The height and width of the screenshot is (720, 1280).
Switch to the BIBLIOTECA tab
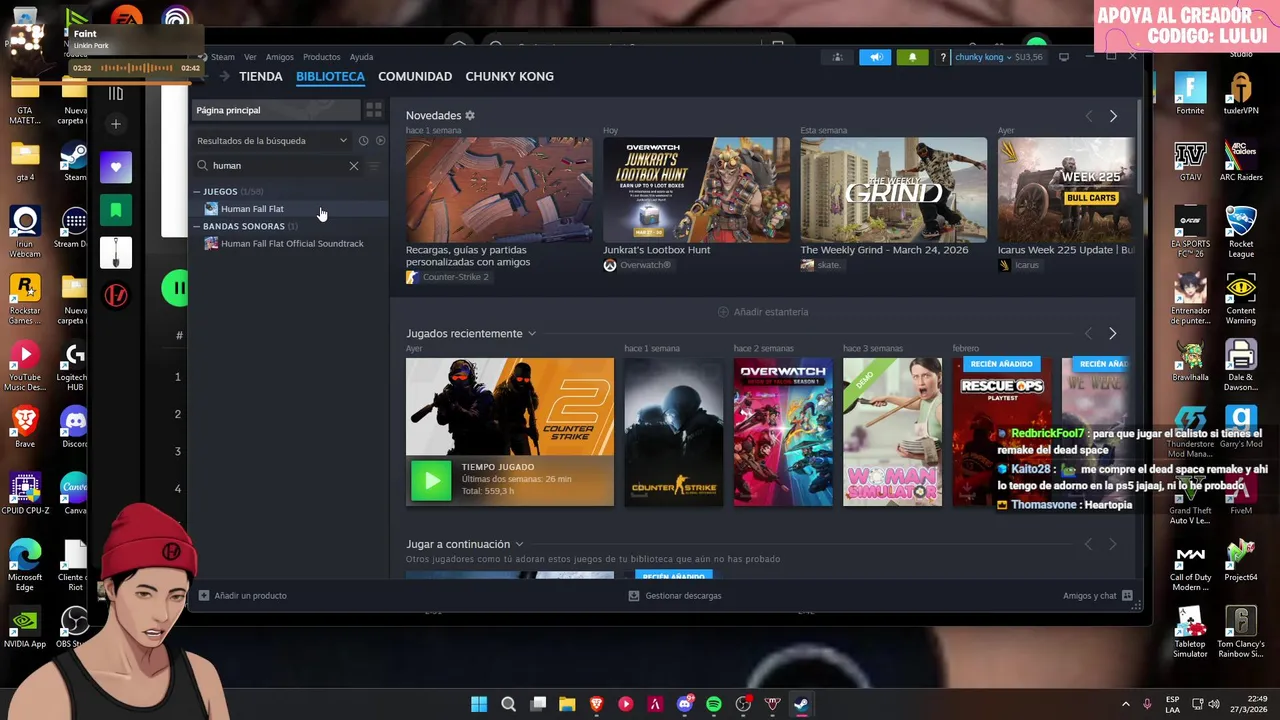click(330, 76)
